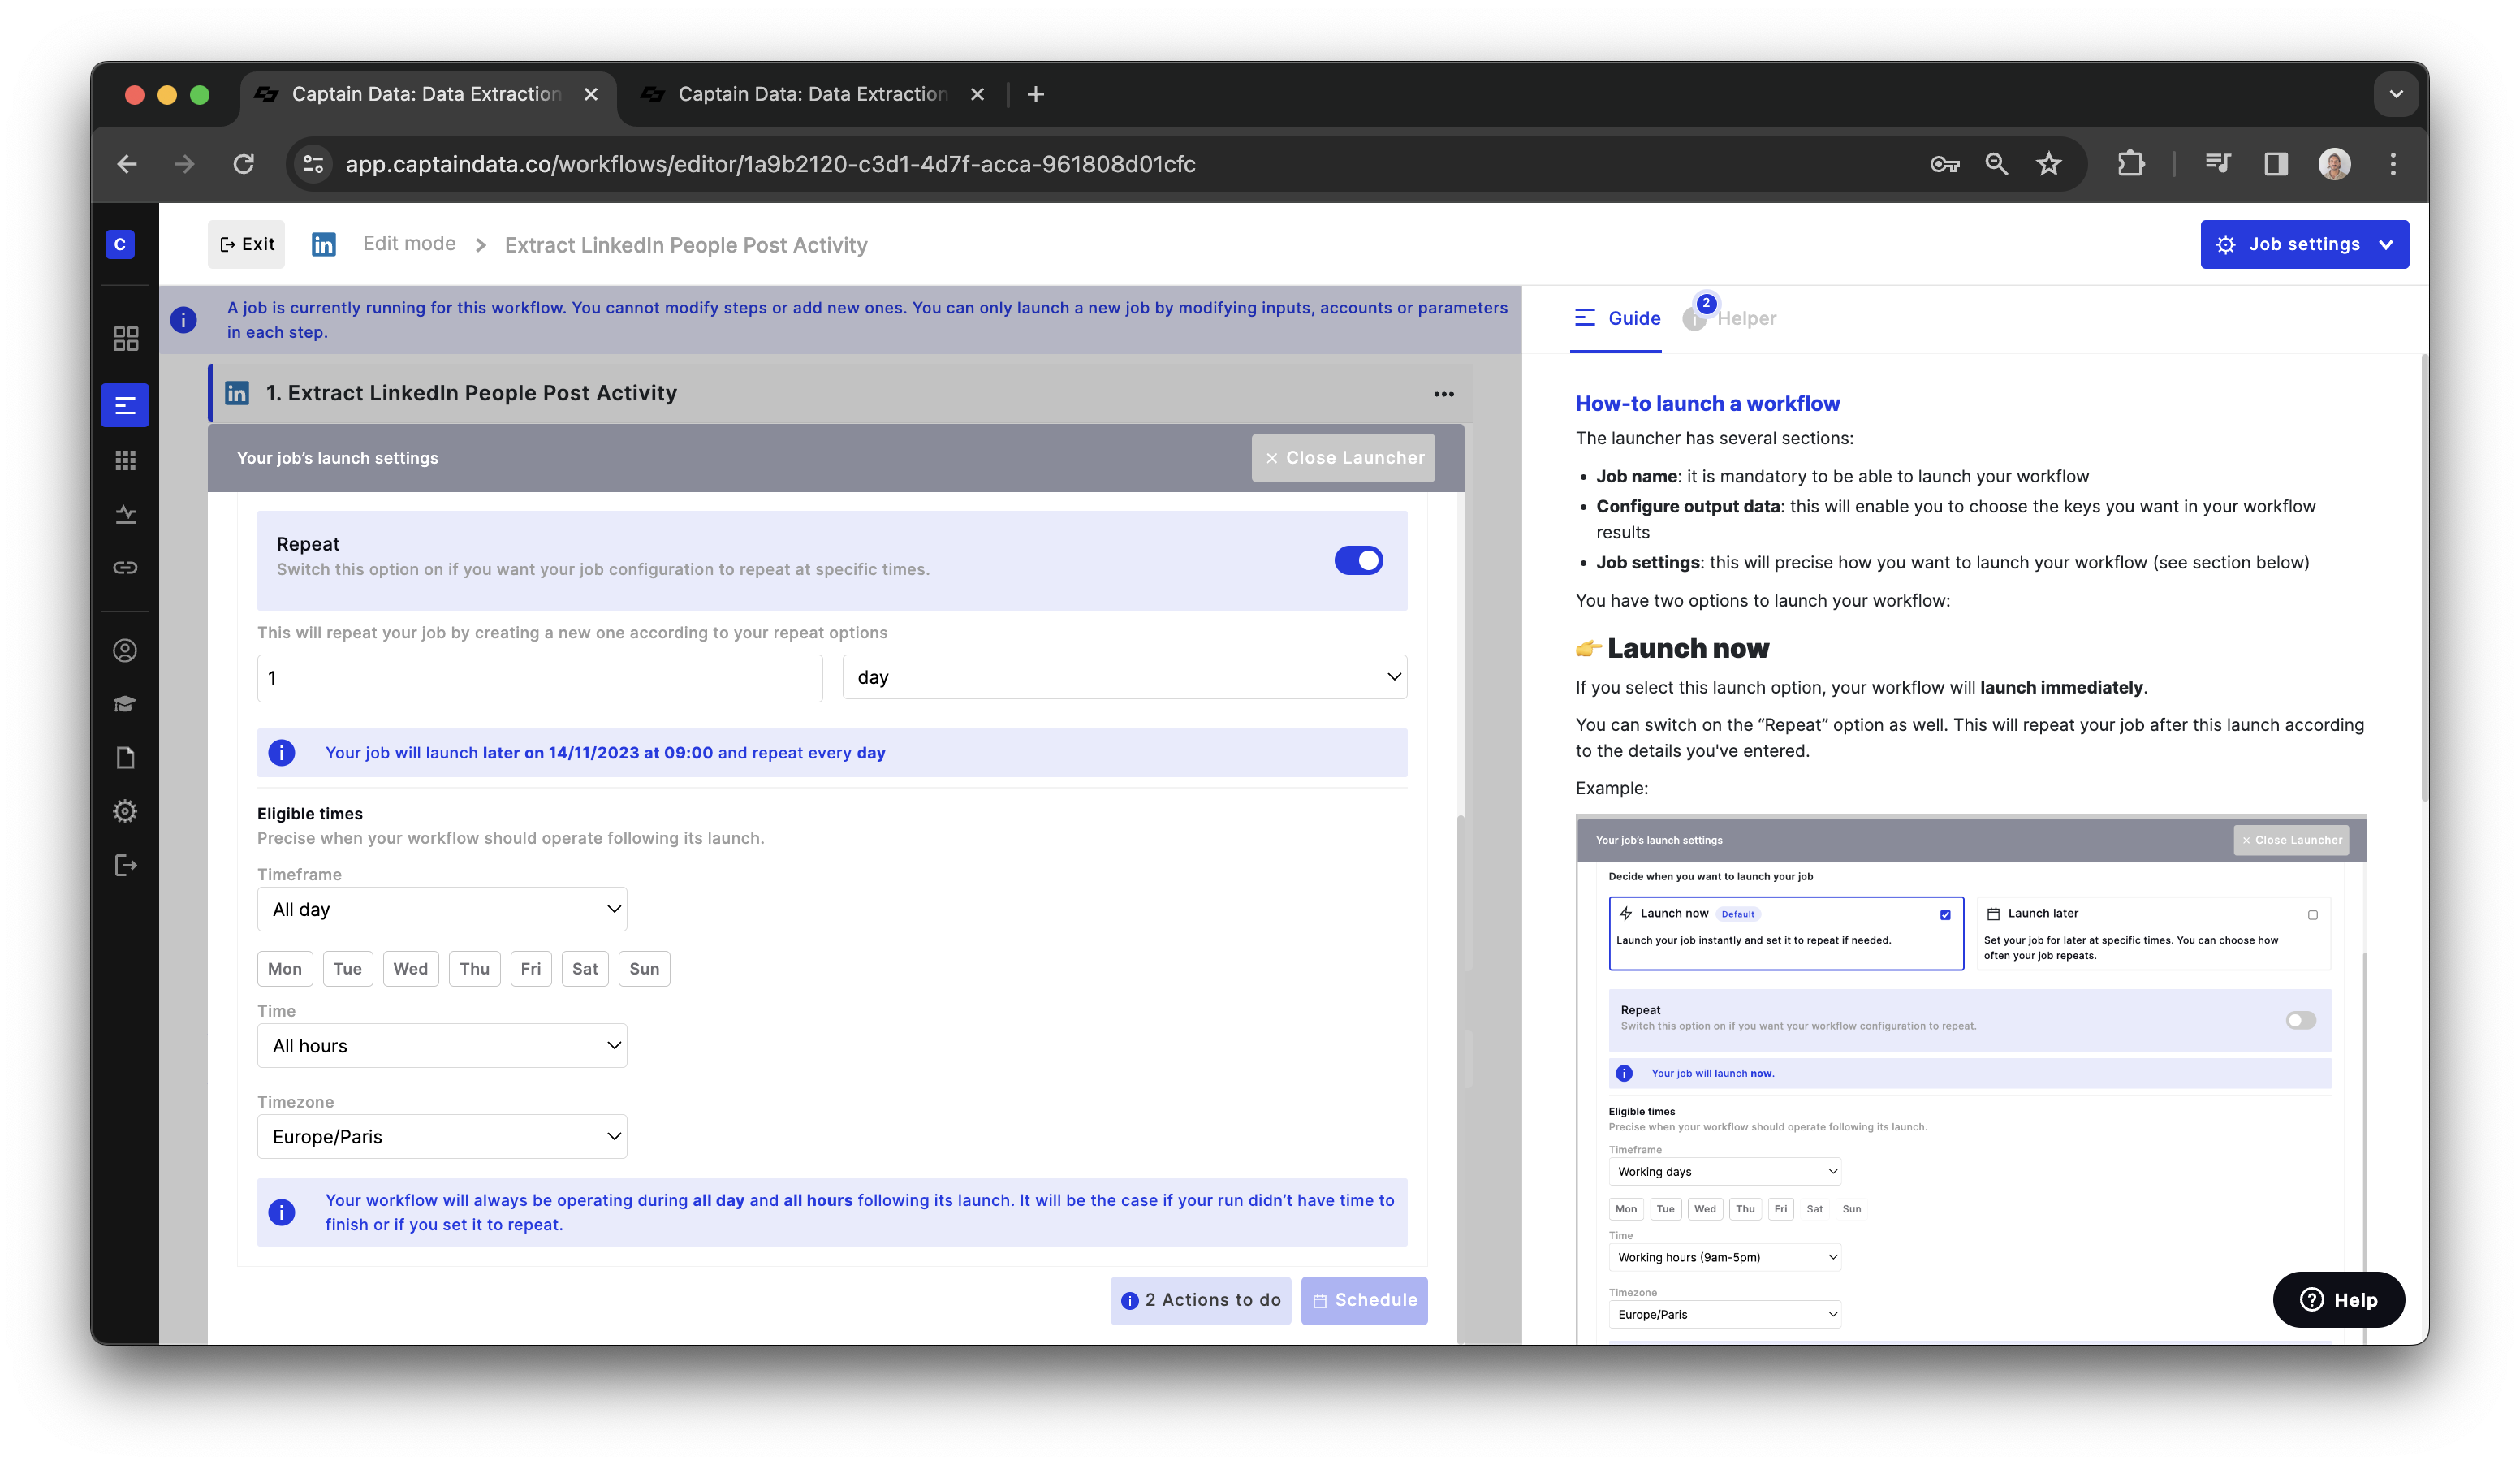Reload the page with the refresh icon

pos(244,164)
